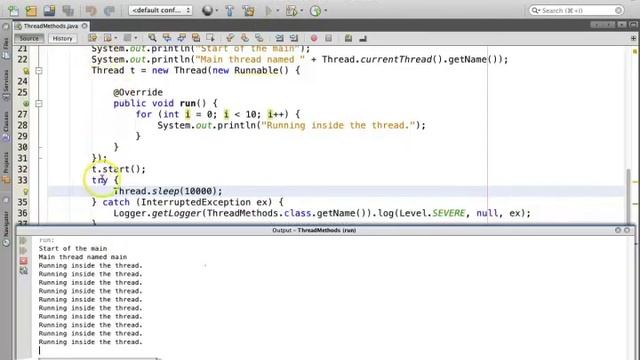Open the arrow beside the globe icon
The height and width of the screenshot is (360, 640).
pos(216,11)
